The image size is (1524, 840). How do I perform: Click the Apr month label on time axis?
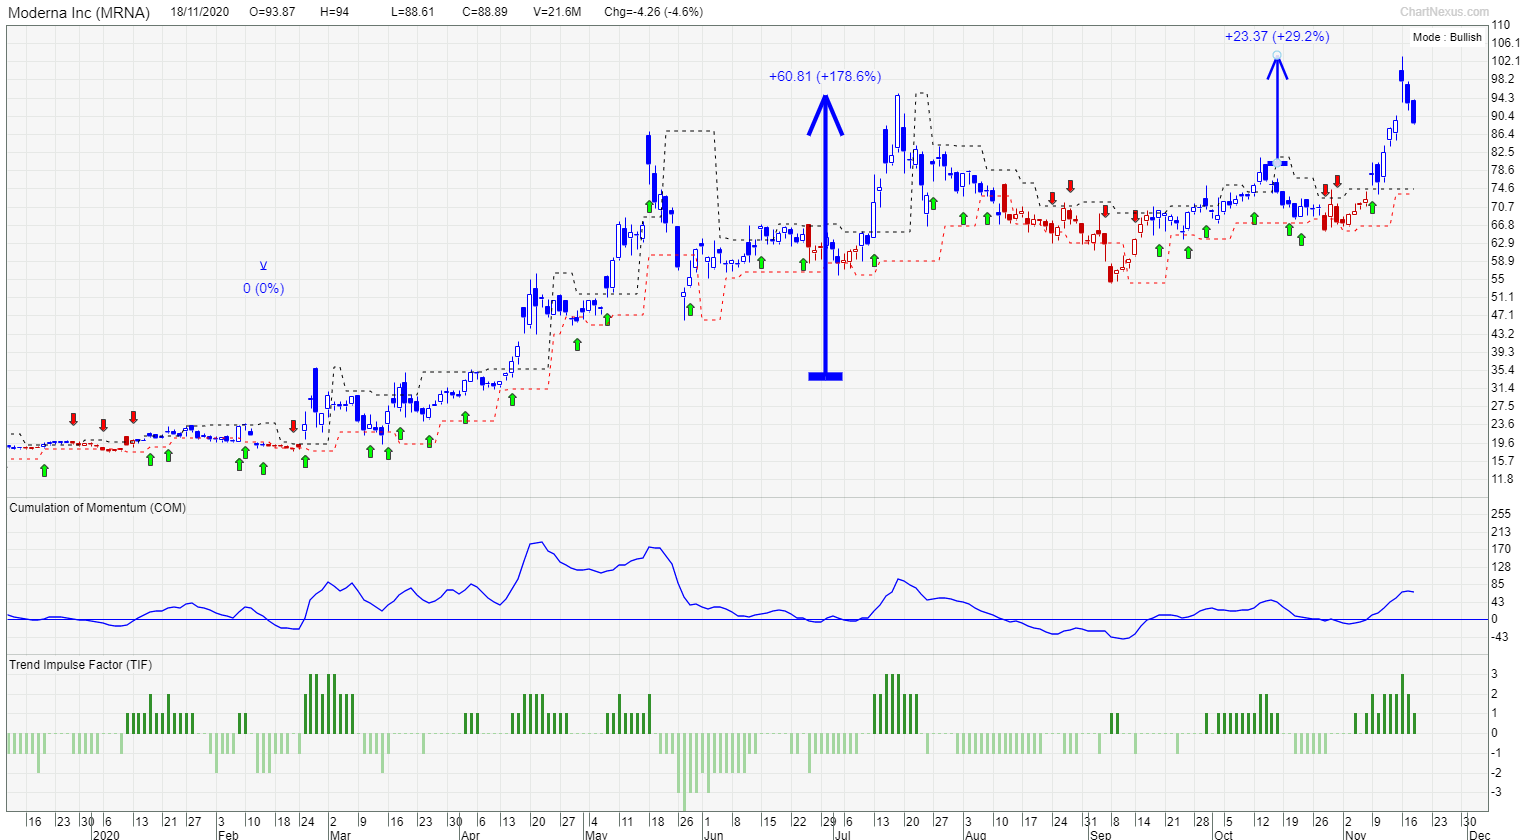click(x=471, y=834)
